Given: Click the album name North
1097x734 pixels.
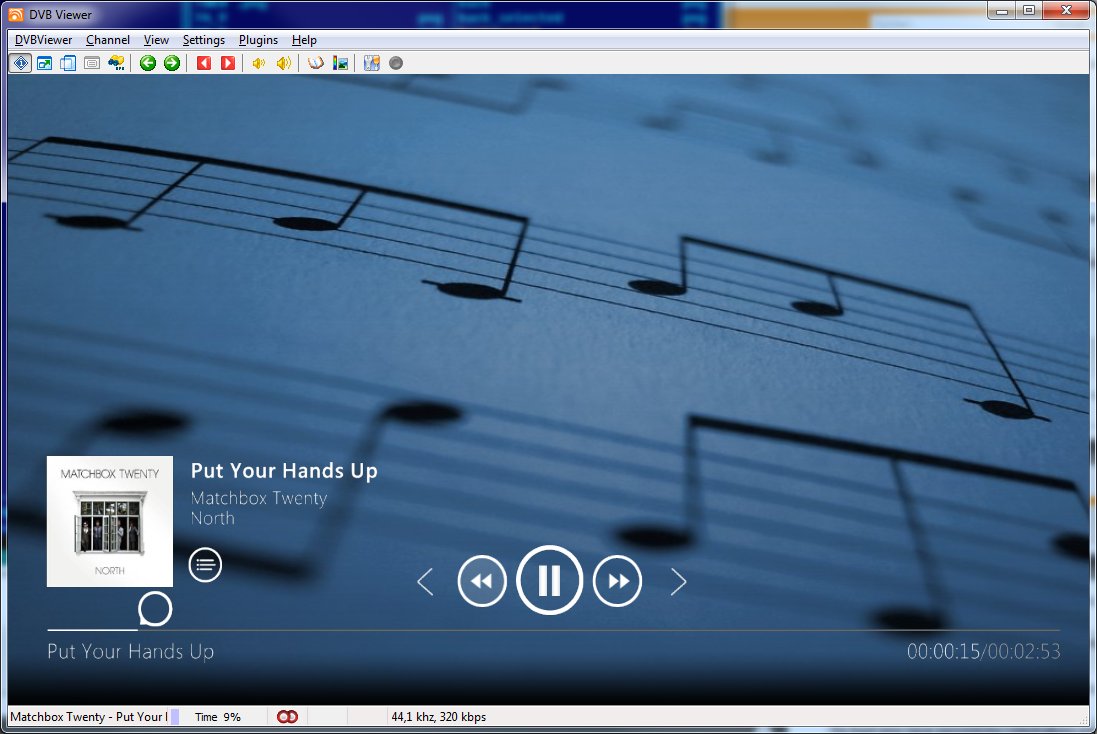Looking at the screenshot, I should click(213, 518).
